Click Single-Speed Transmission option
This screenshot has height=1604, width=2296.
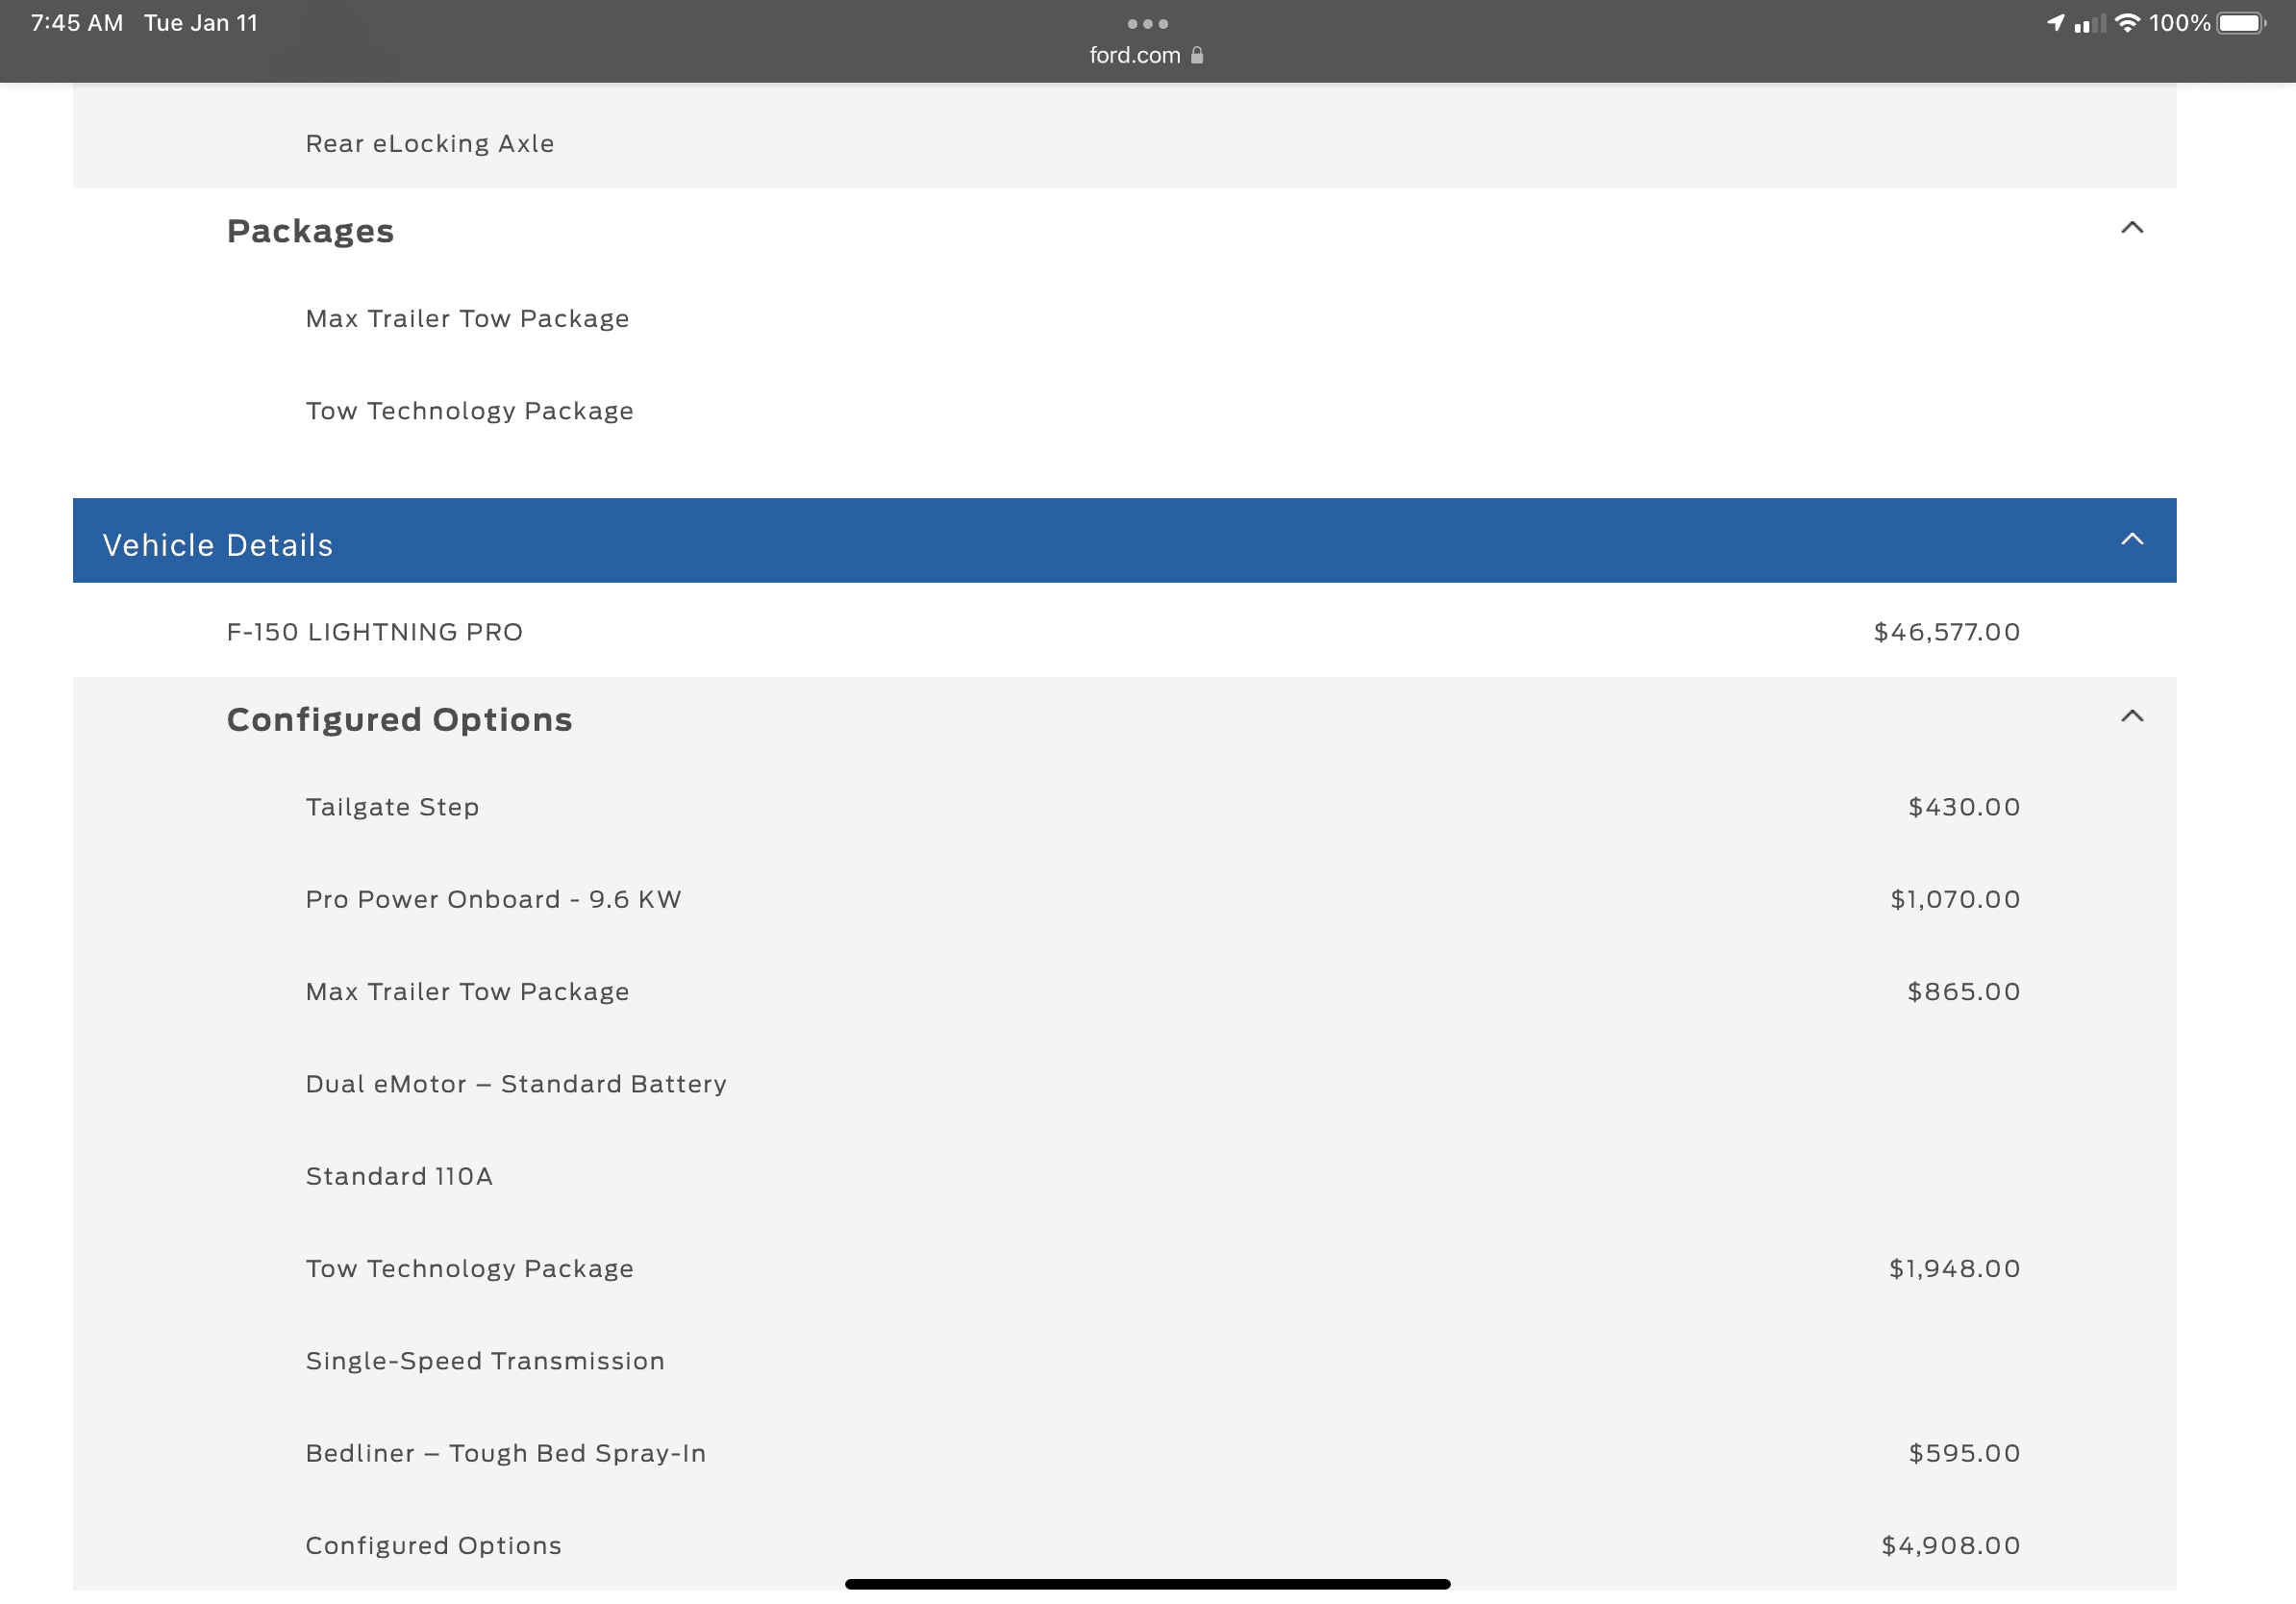click(485, 1361)
